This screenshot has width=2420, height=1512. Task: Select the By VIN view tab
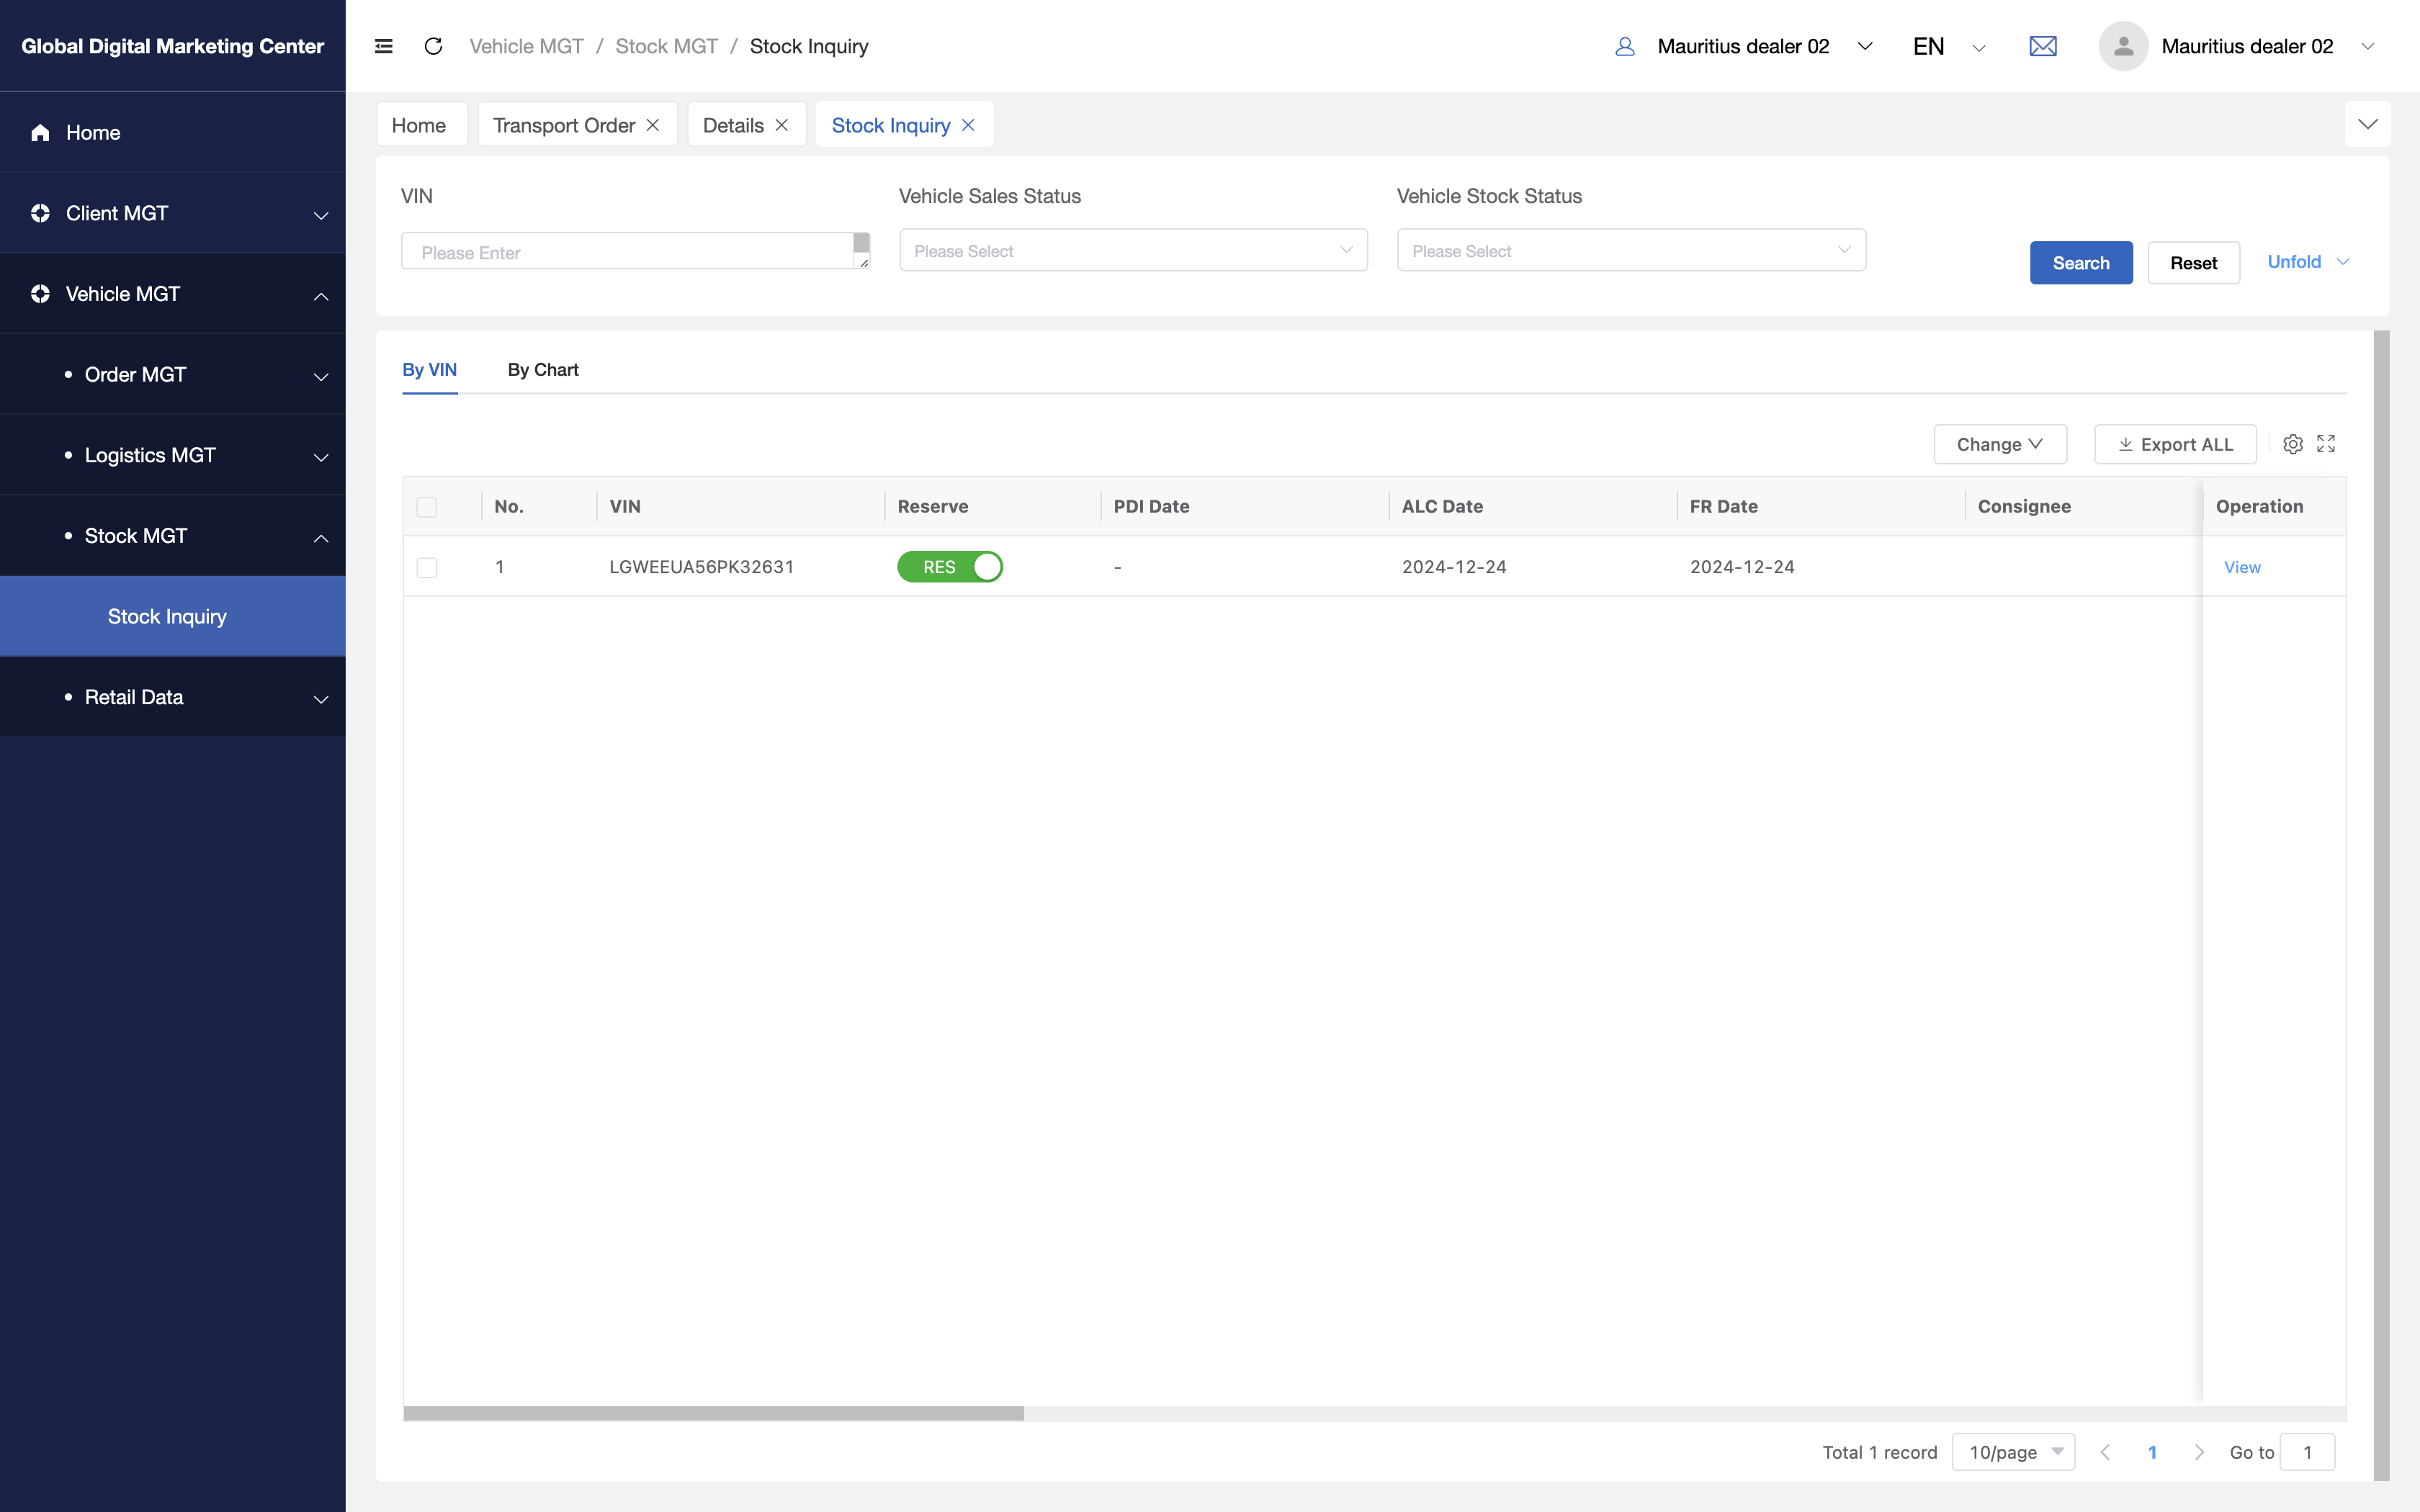[430, 369]
